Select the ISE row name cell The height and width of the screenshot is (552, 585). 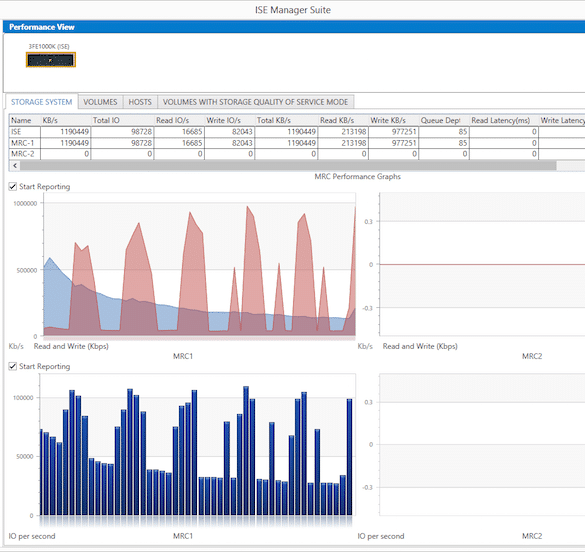coord(25,132)
